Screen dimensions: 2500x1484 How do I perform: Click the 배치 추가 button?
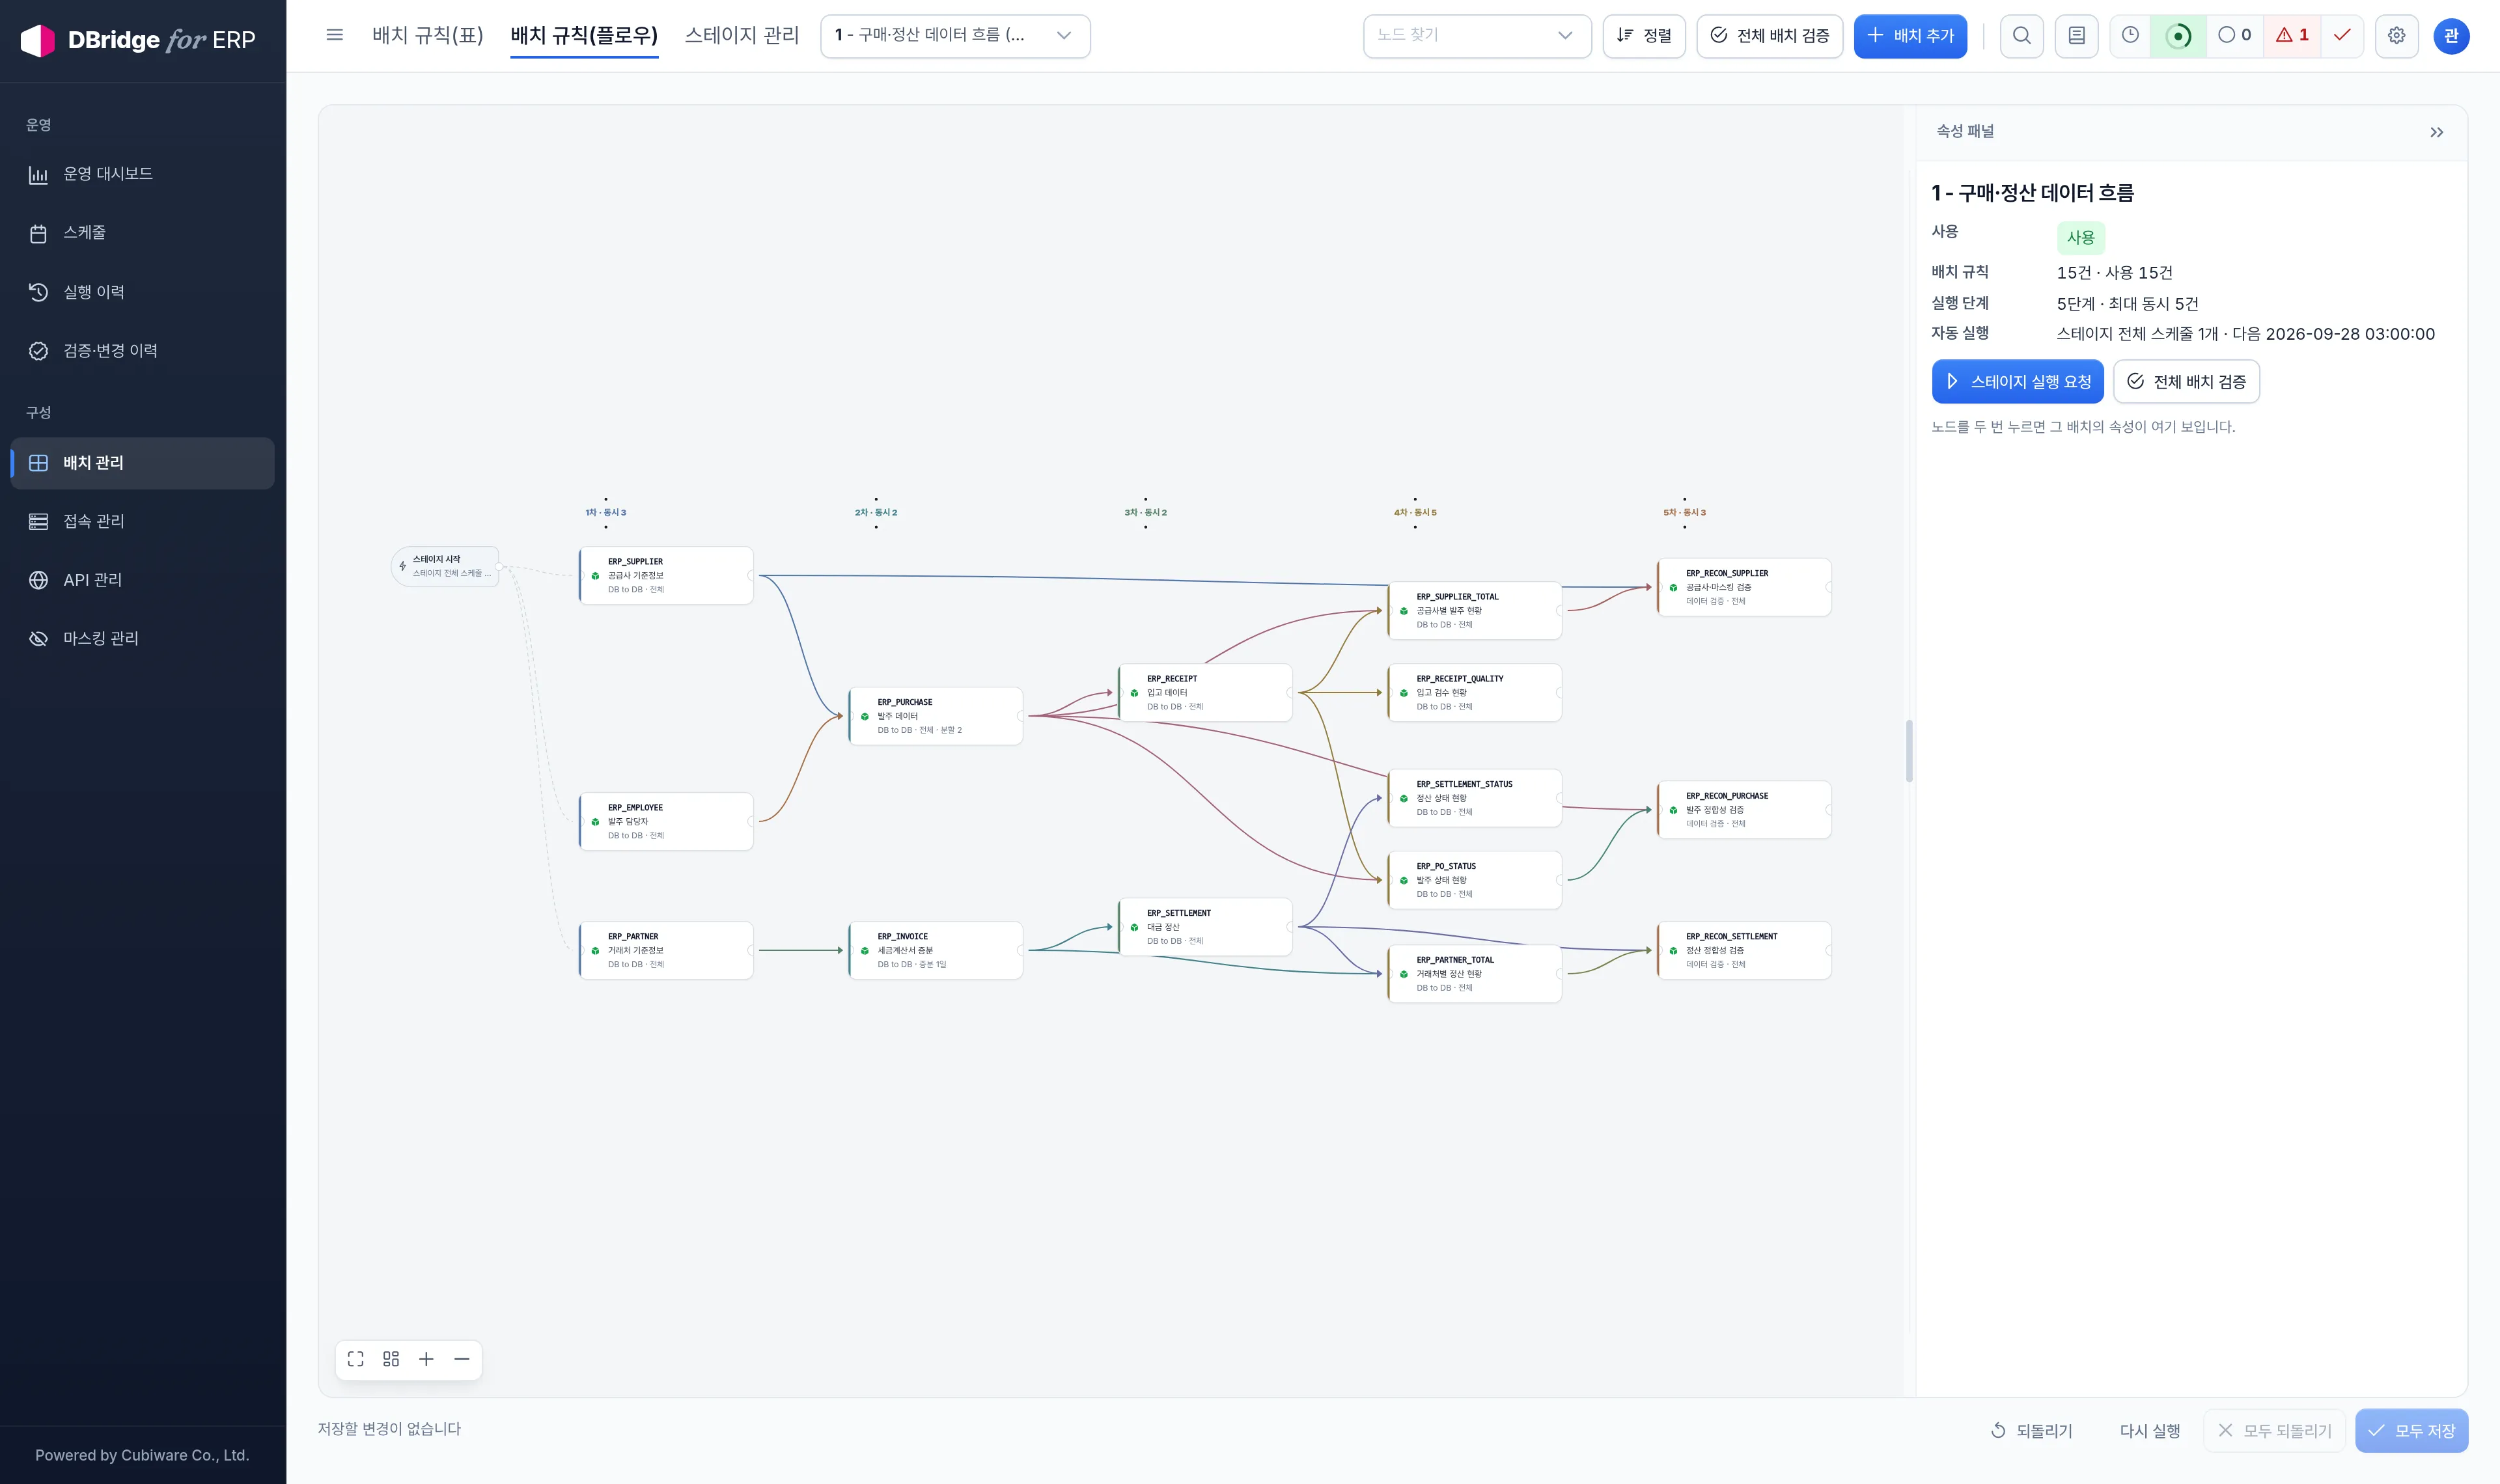(x=1910, y=36)
